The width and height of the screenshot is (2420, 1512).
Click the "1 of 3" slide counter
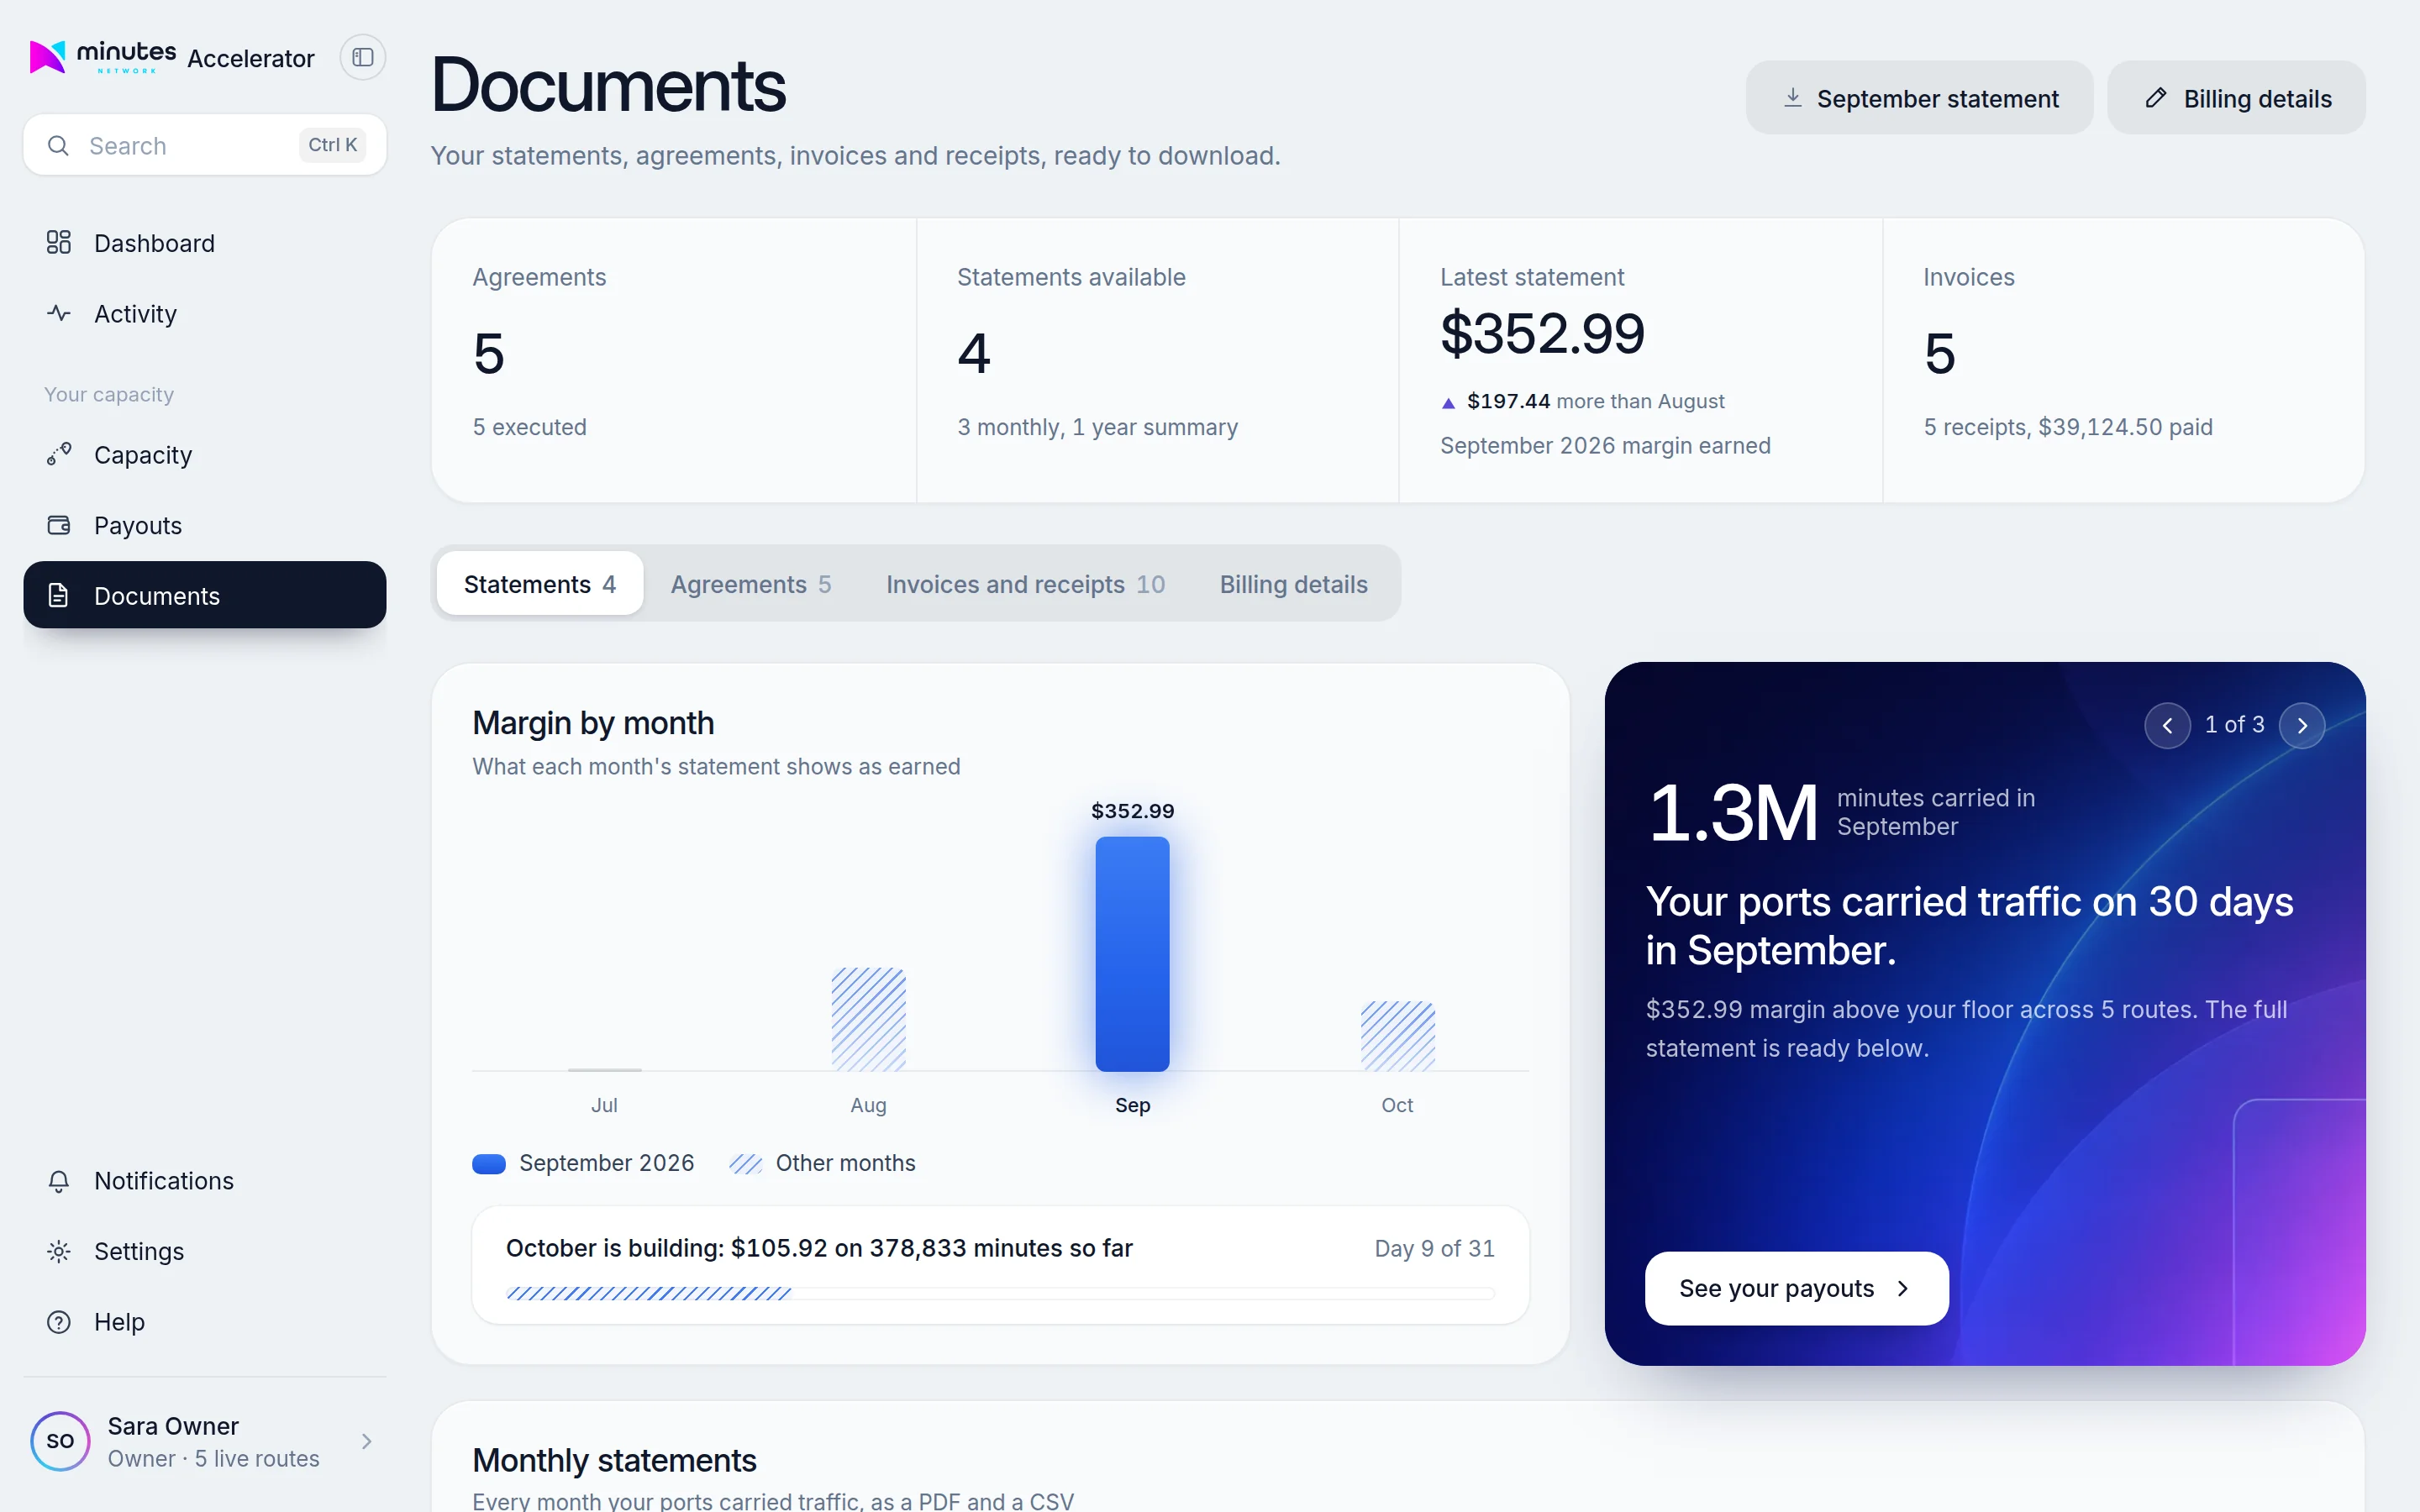pos(2234,724)
